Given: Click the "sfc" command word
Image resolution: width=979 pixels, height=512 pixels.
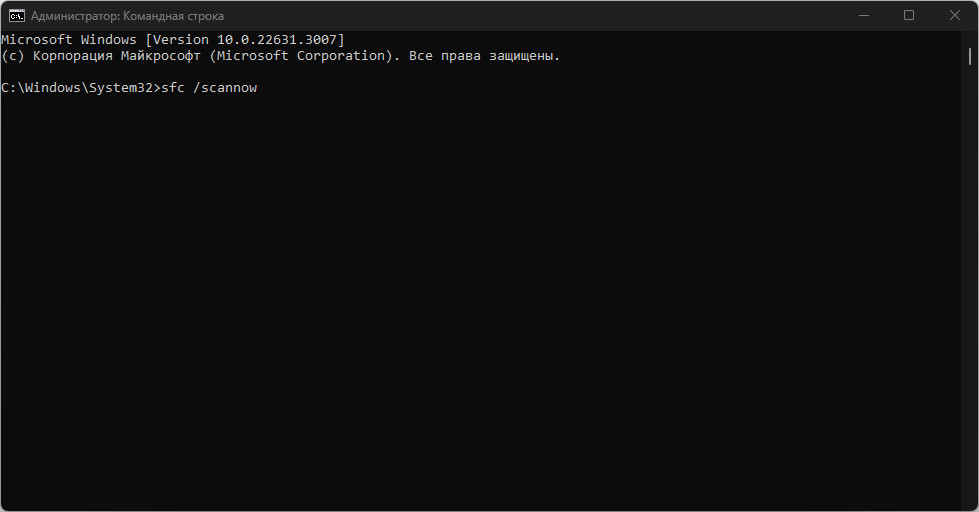Looking at the screenshot, I should pos(174,88).
